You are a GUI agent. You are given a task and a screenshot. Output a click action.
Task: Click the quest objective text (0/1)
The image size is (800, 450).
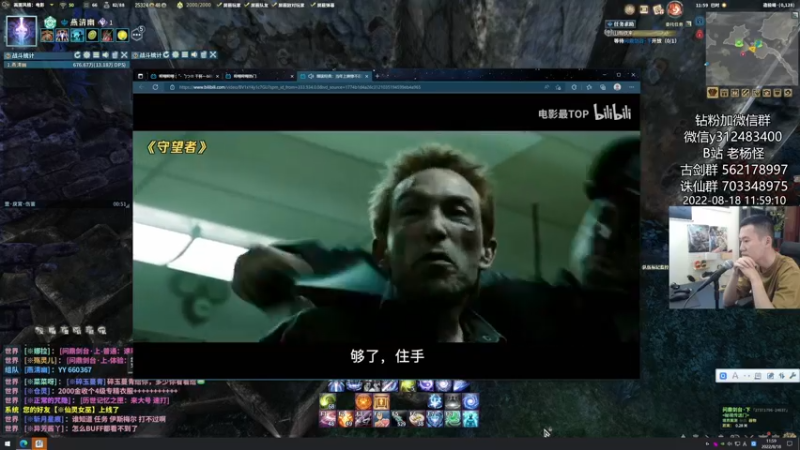click(645, 41)
